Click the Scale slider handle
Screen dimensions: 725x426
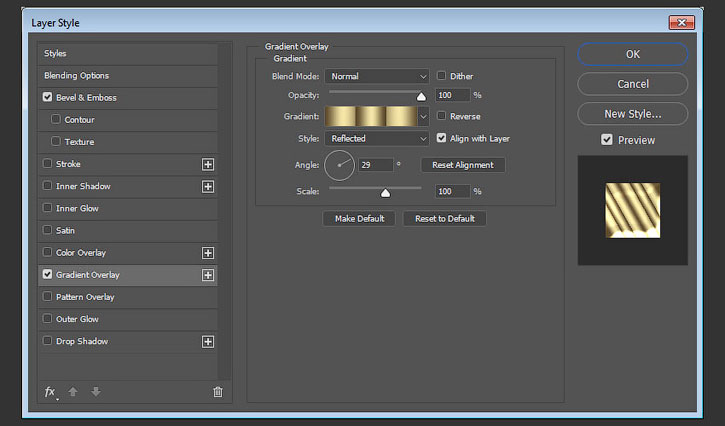click(385, 192)
